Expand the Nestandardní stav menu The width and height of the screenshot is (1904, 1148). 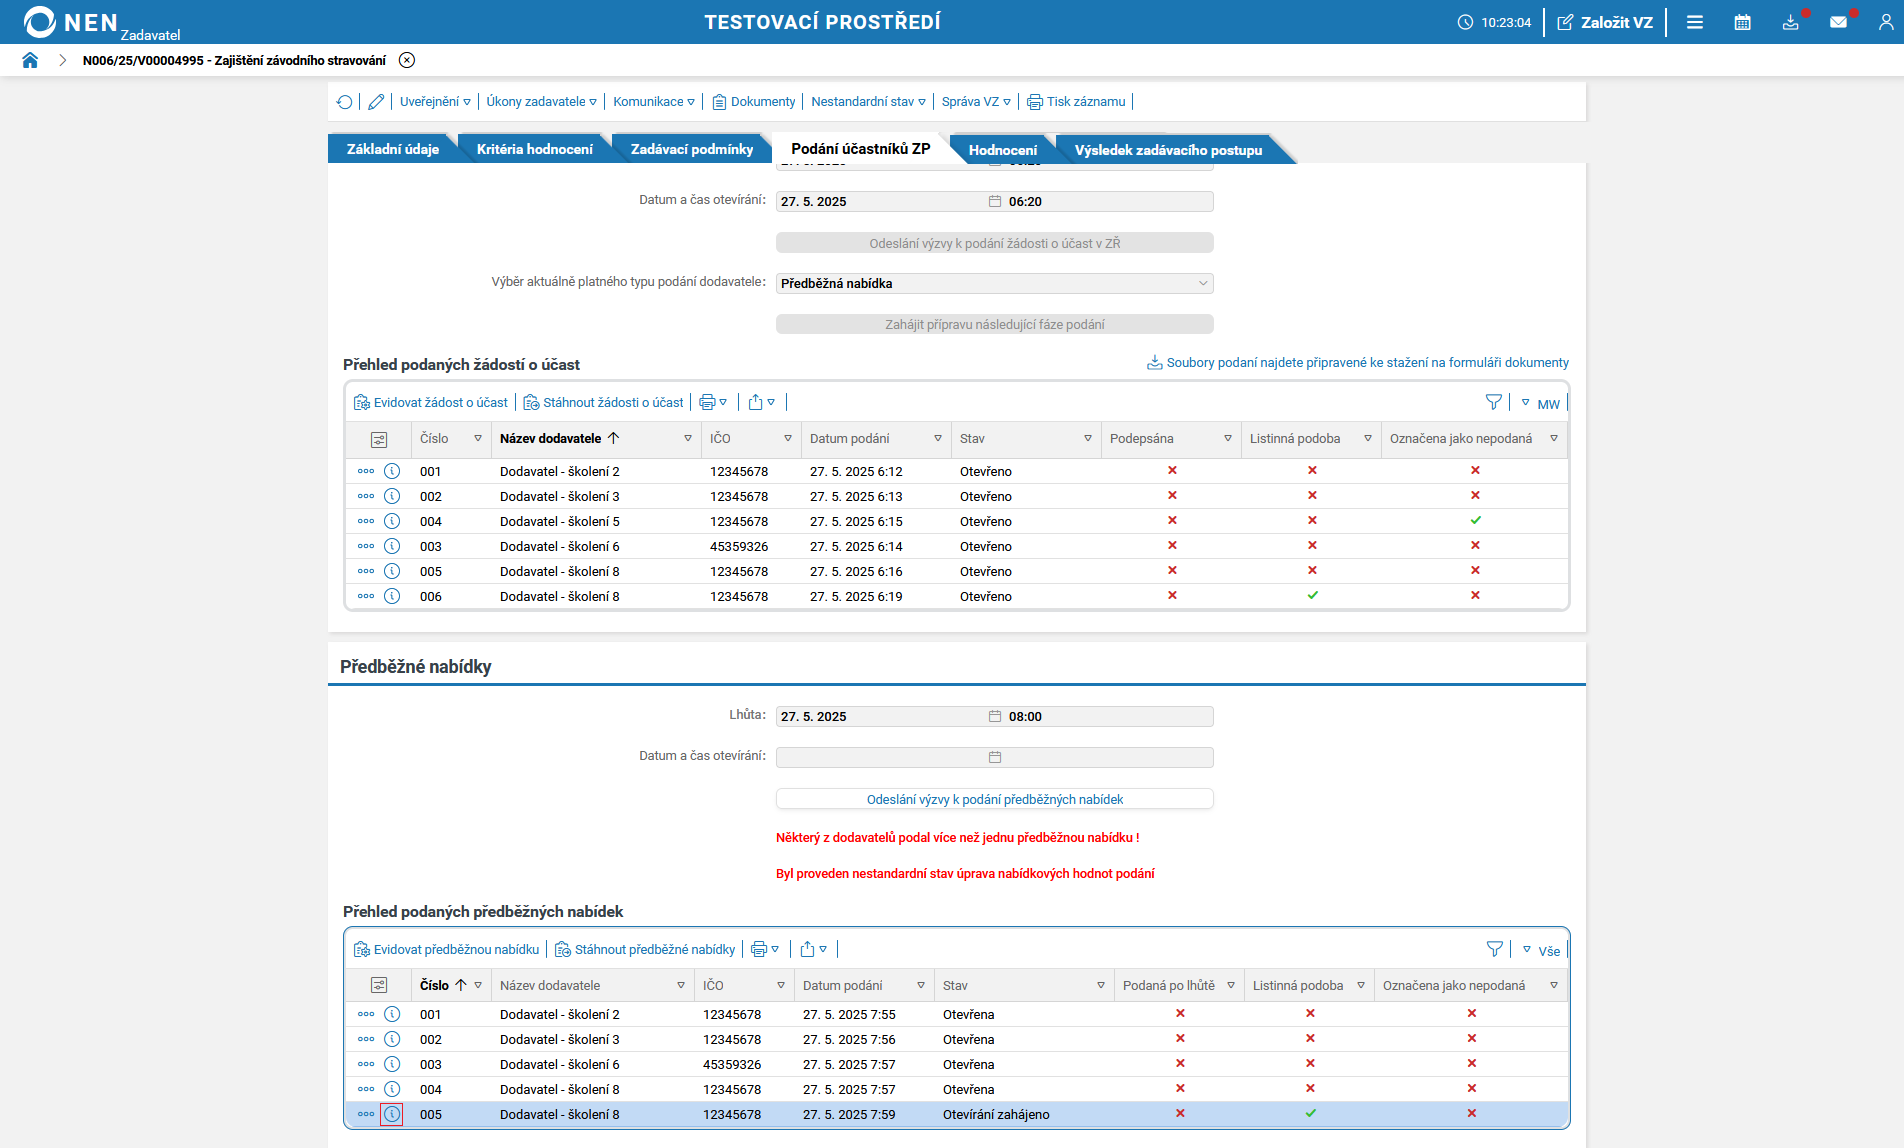click(x=868, y=102)
